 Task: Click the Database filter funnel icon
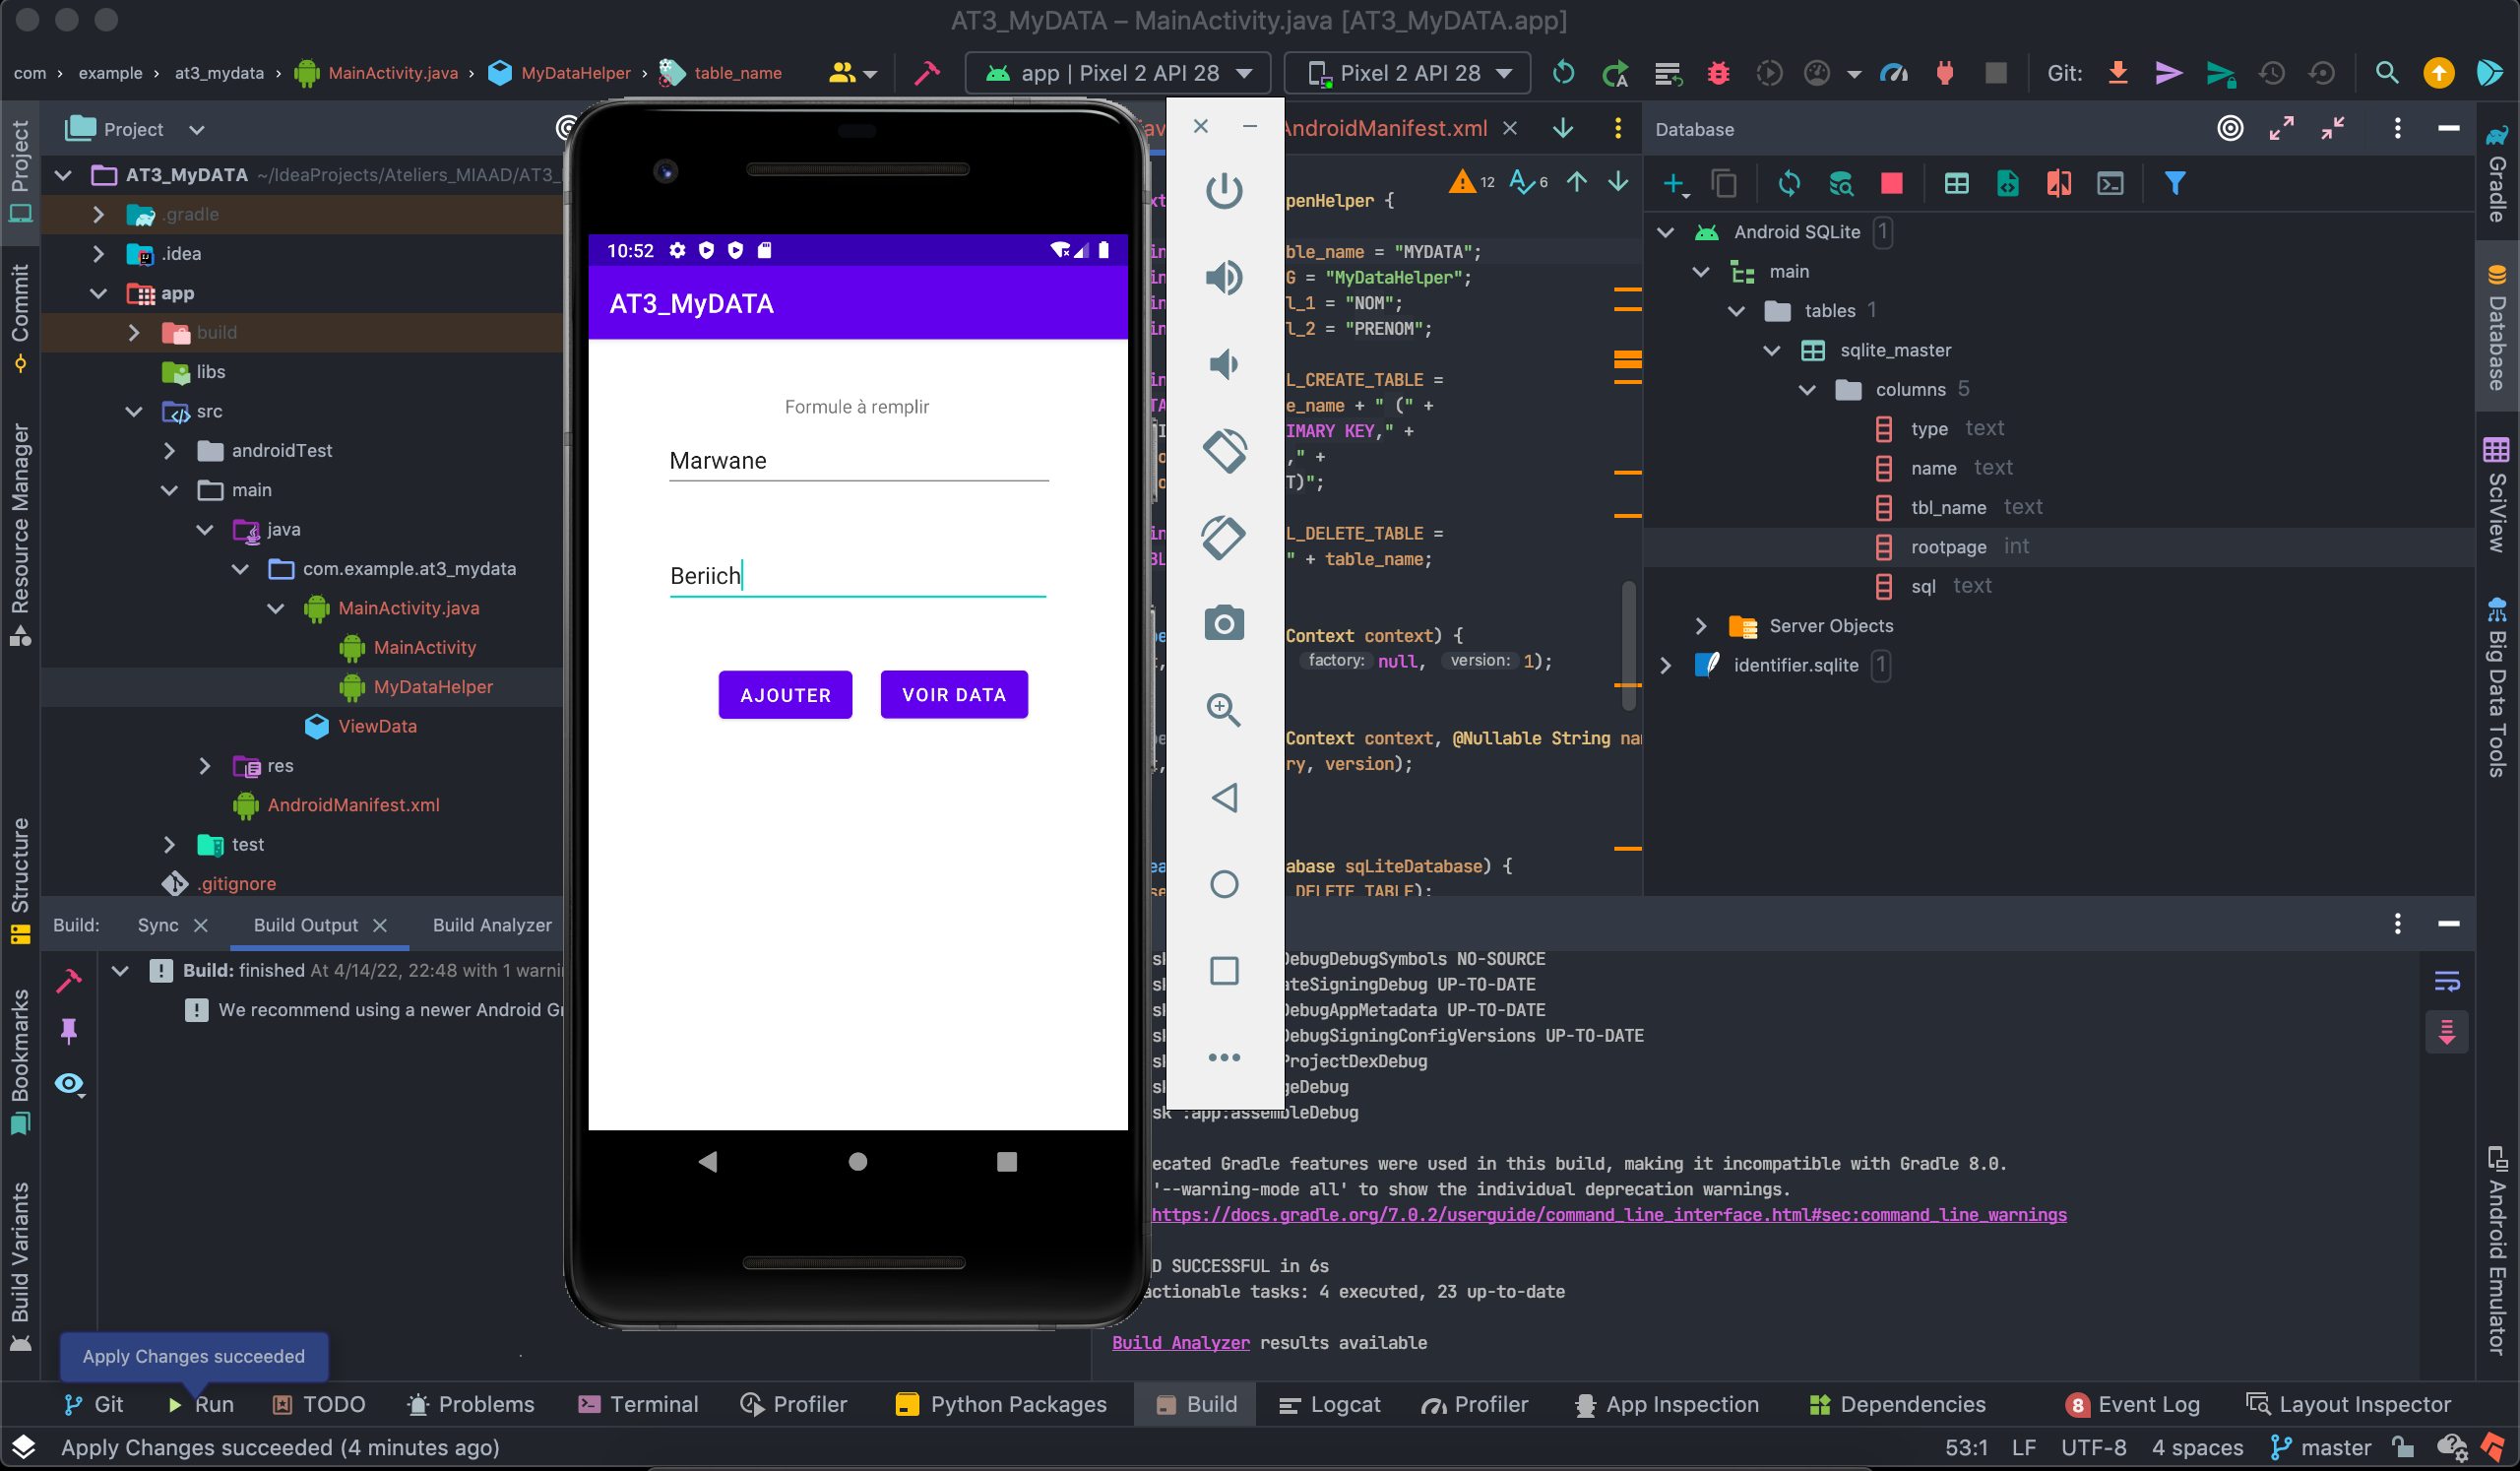[2174, 183]
